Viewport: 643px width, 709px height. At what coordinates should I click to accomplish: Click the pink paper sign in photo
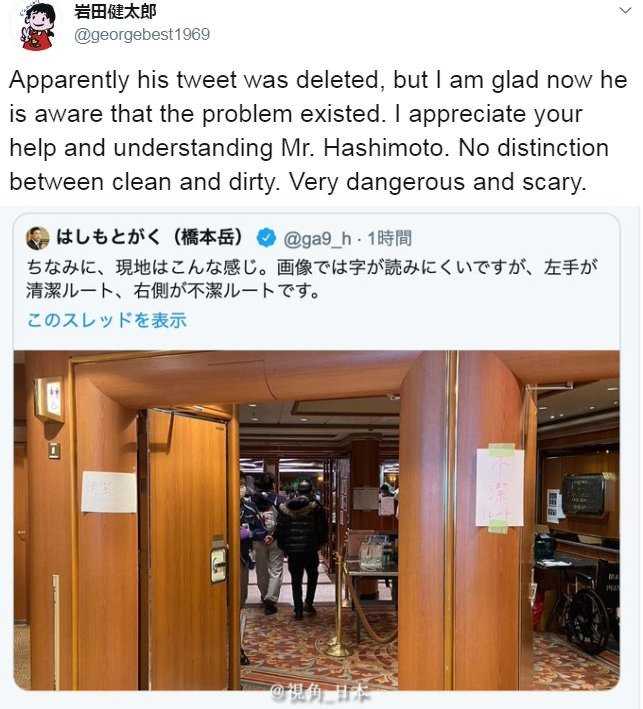(500, 488)
